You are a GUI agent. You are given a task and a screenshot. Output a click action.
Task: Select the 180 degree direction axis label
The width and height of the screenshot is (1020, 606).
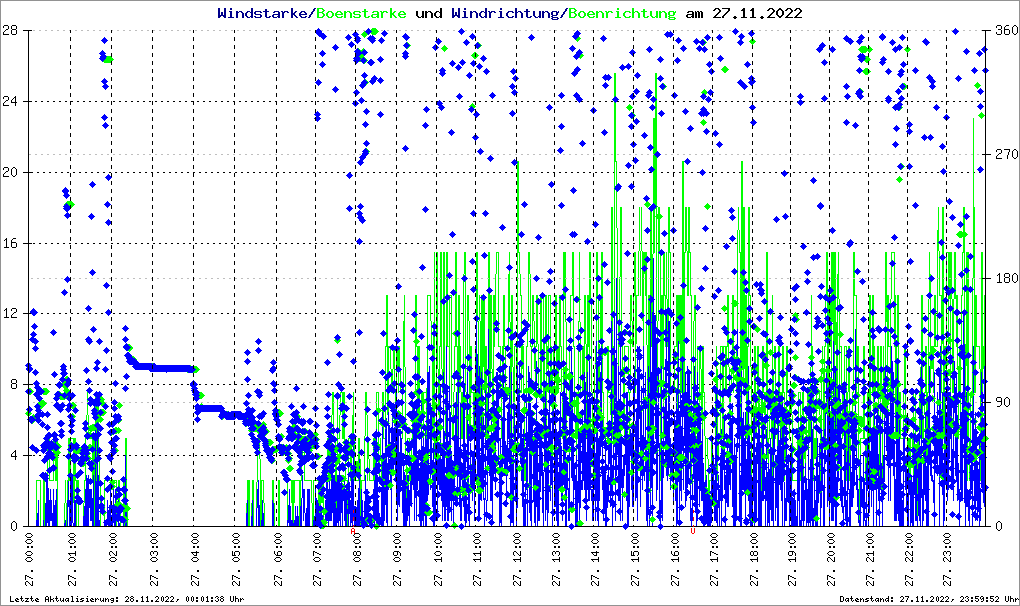(1006, 278)
